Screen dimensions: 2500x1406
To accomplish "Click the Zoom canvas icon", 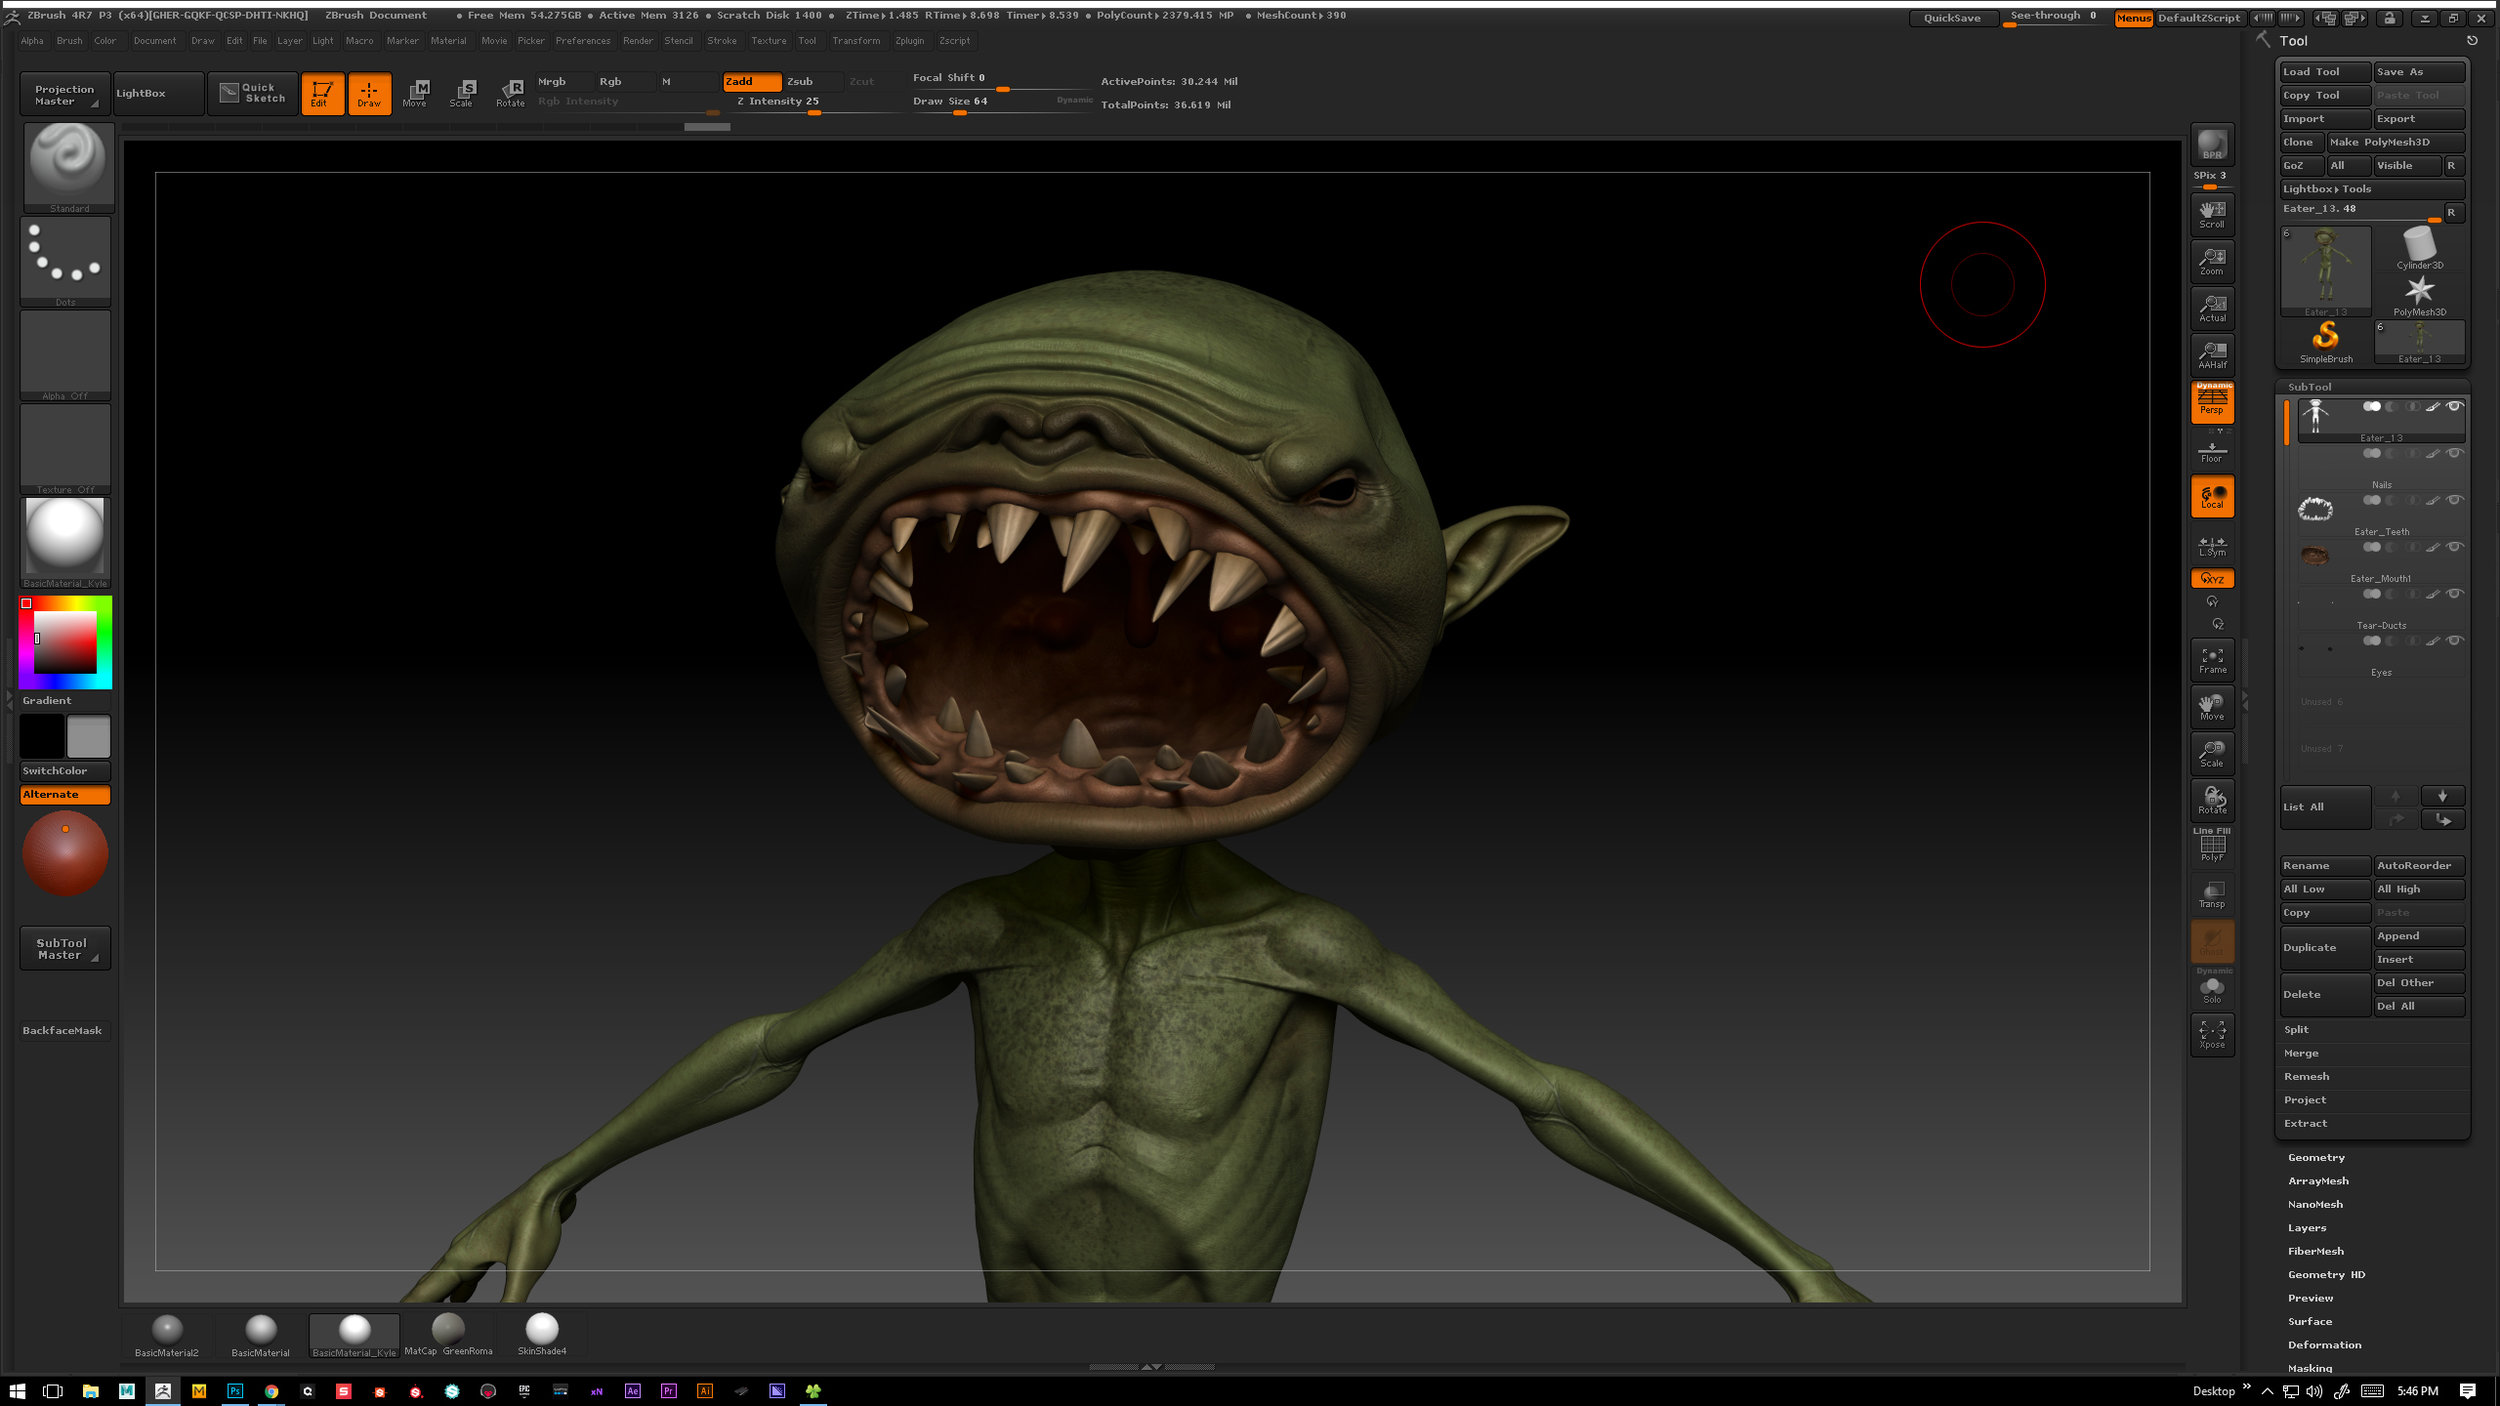I will coord(2212,261).
